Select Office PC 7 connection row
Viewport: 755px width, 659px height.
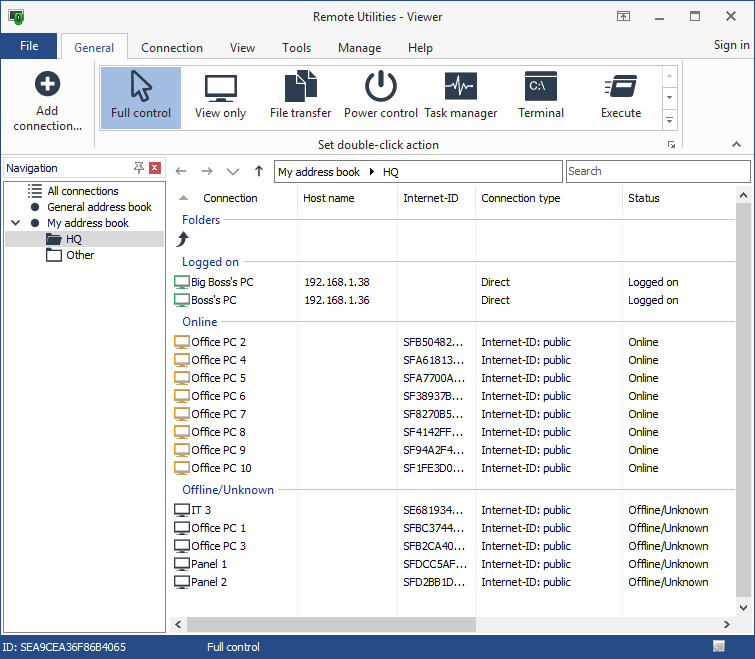click(x=454, y=414)
